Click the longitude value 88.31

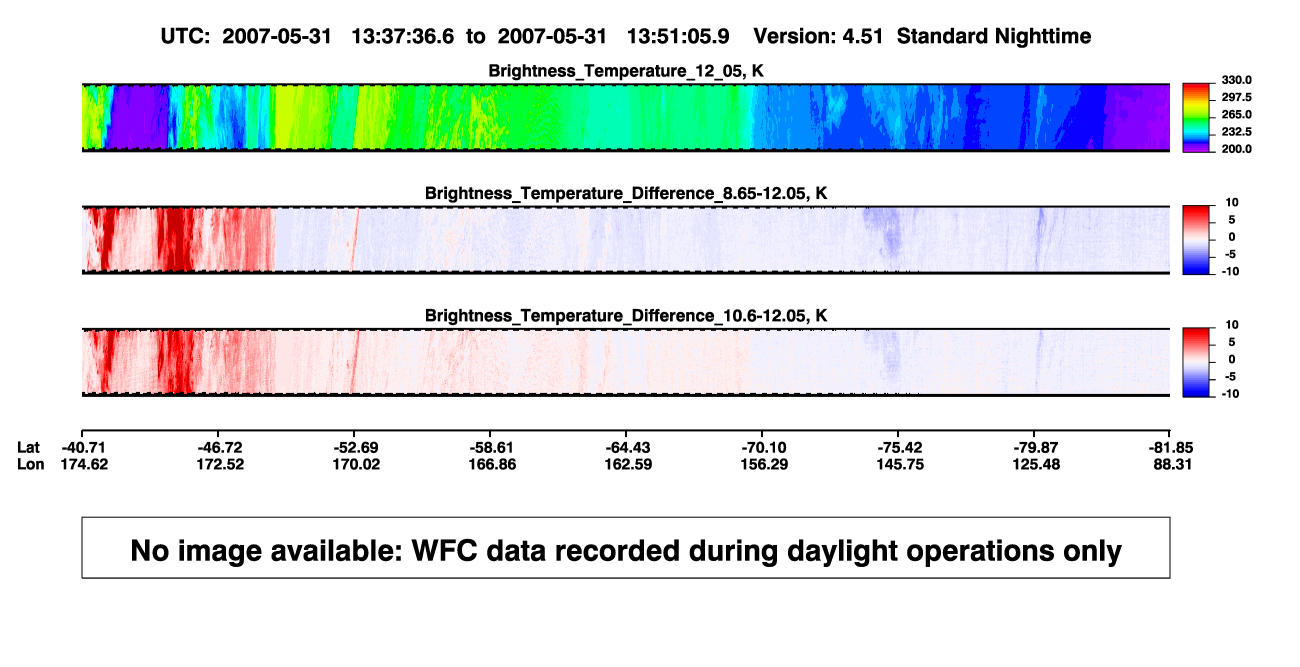[1170, 464]
